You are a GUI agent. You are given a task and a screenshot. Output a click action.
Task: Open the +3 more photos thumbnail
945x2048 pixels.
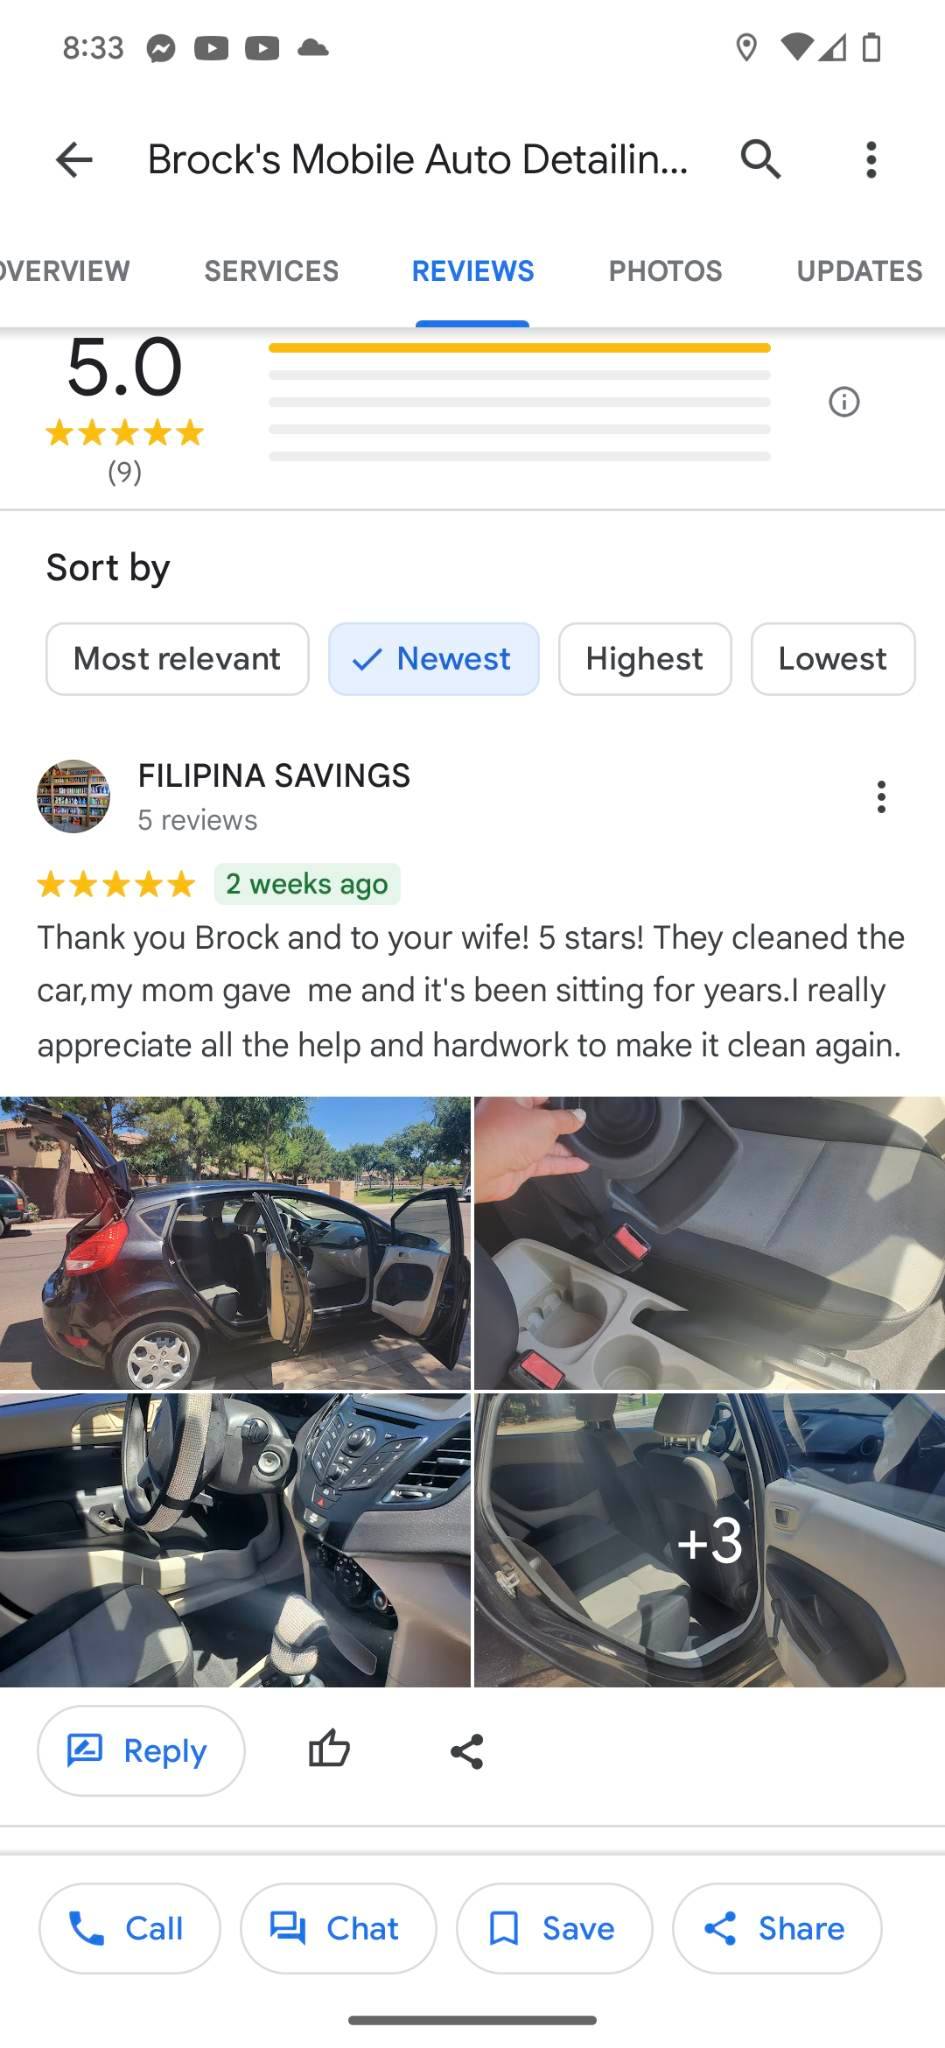click(709, 1540)
